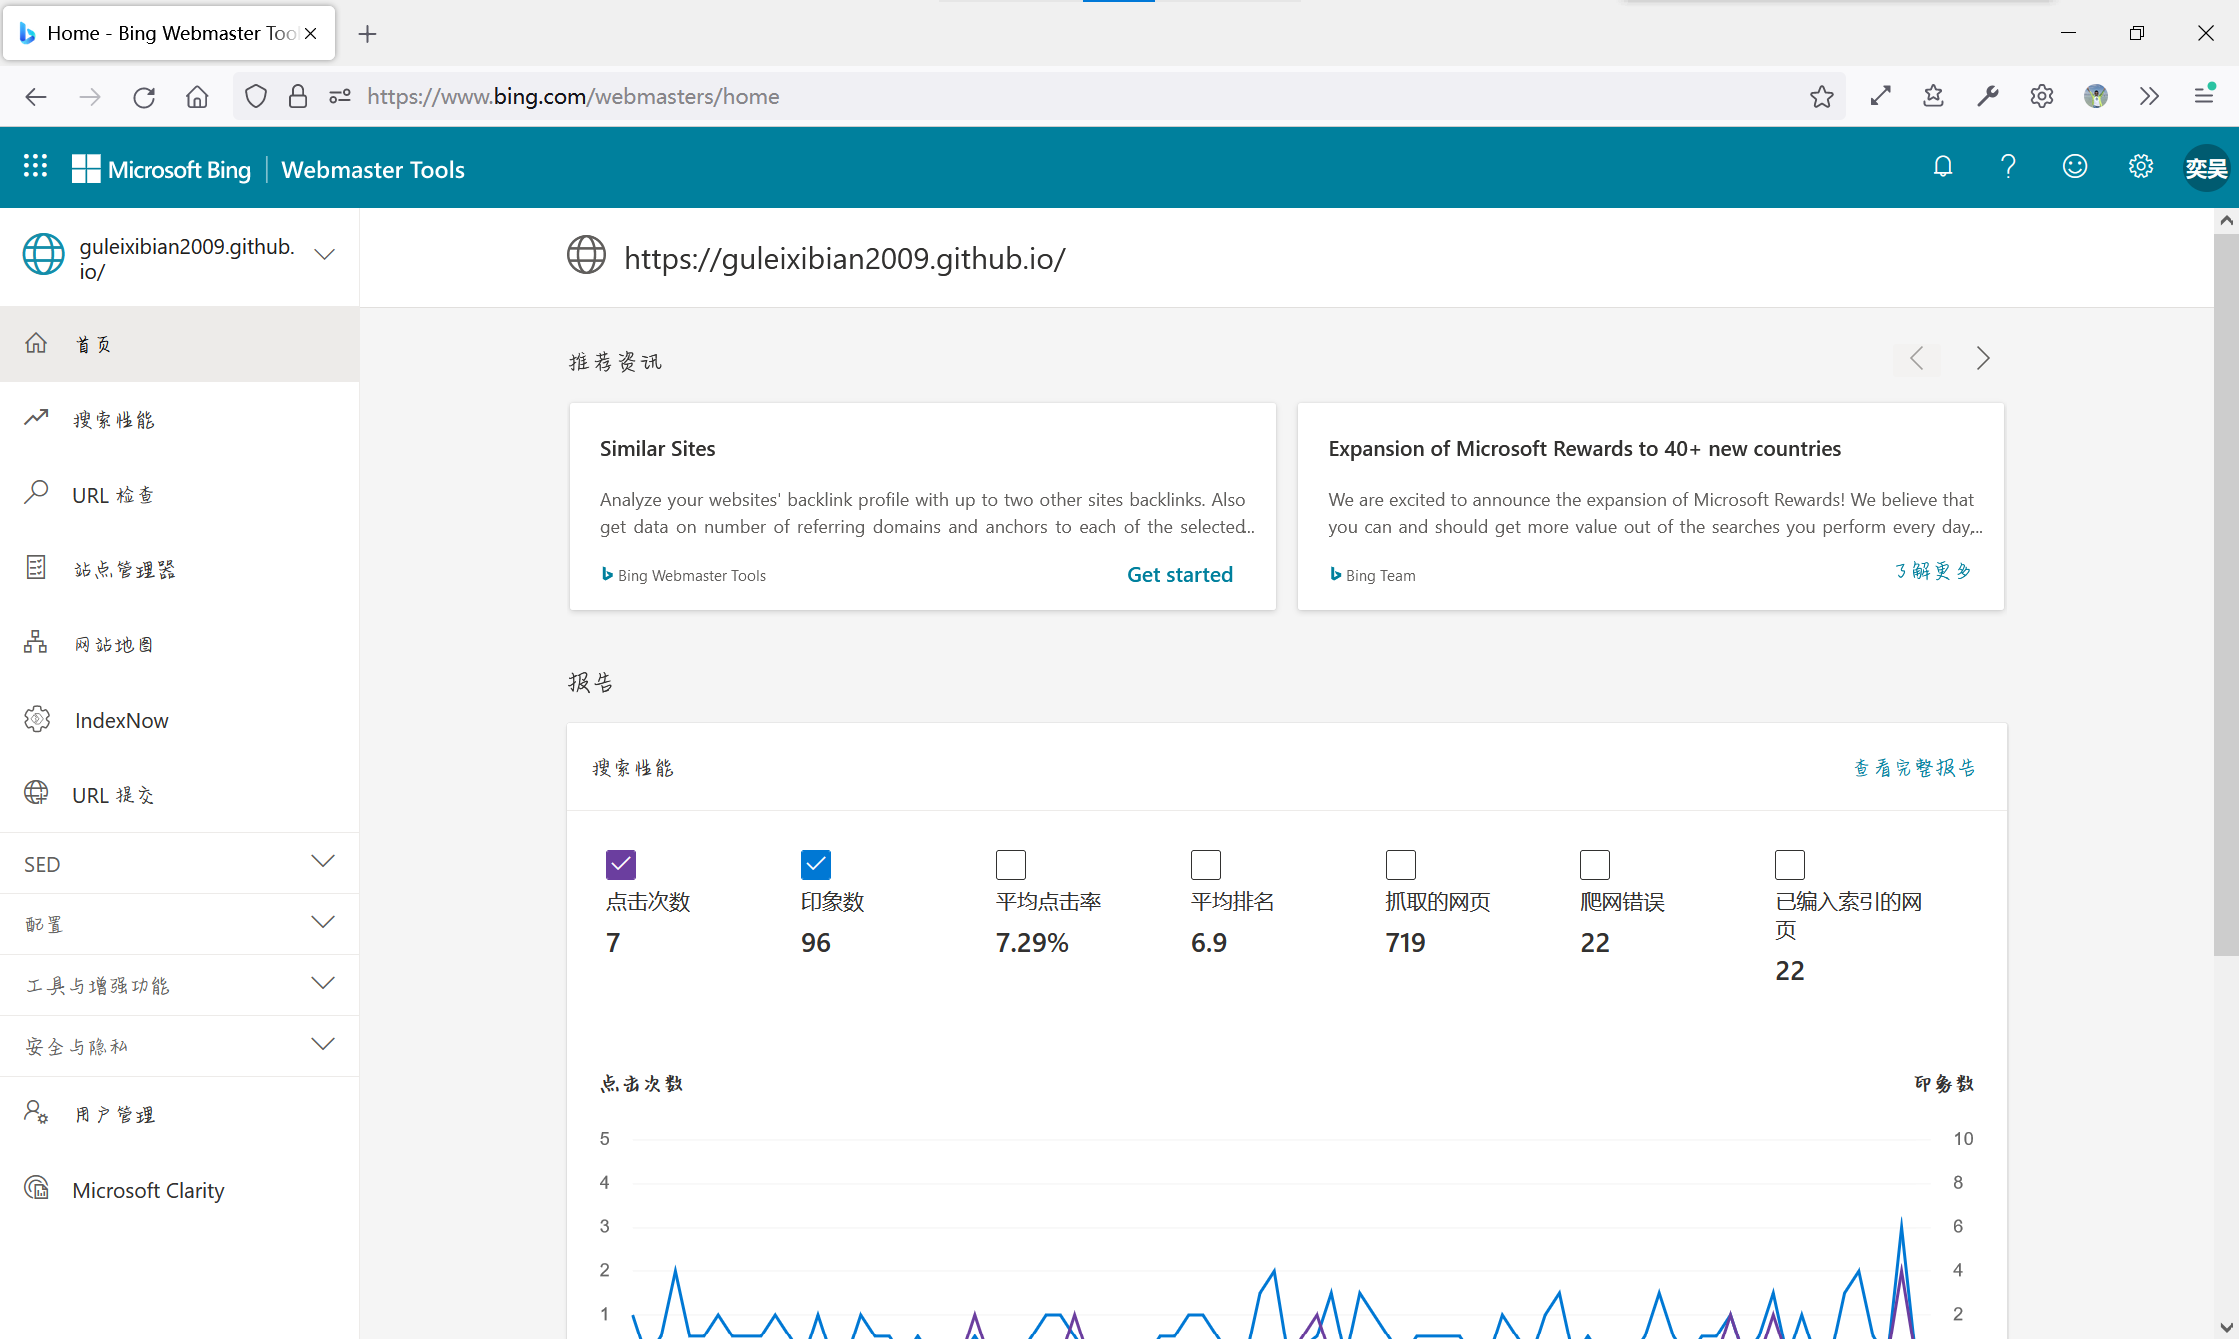Click the Get started link
2239x1339 pixels.
point(1179,574)
